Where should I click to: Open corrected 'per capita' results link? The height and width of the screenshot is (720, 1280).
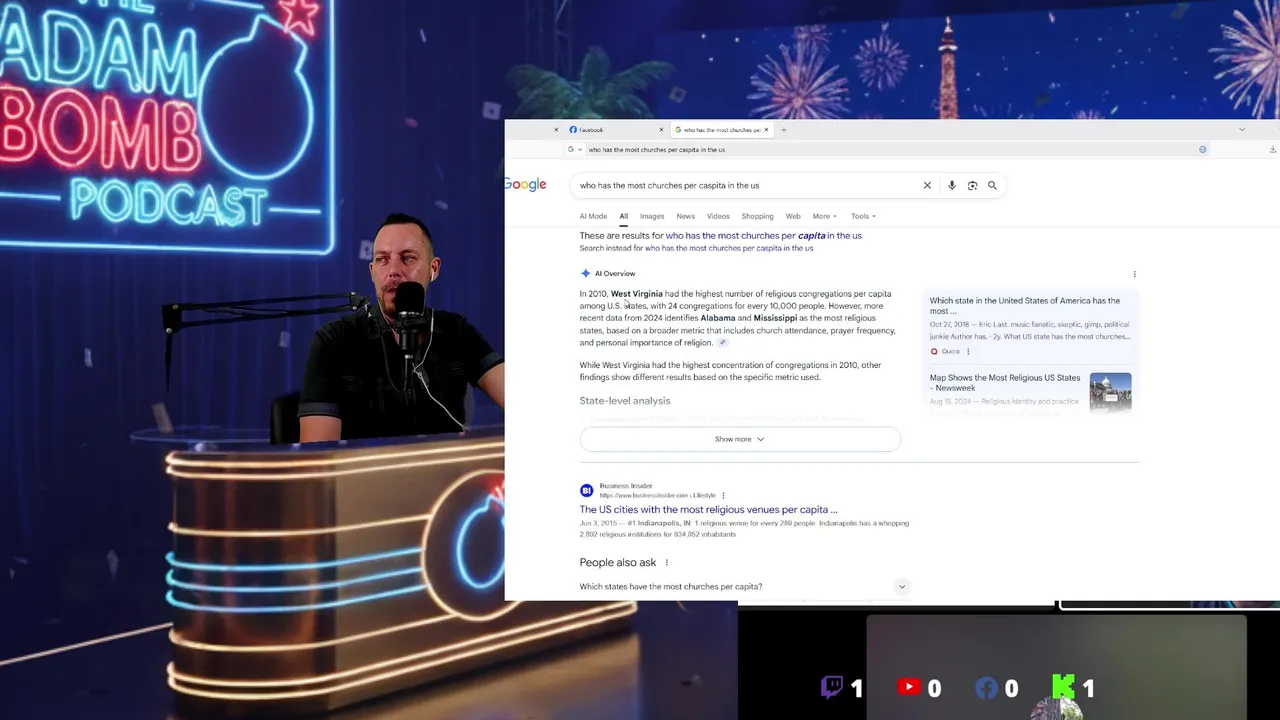[763, 236]
